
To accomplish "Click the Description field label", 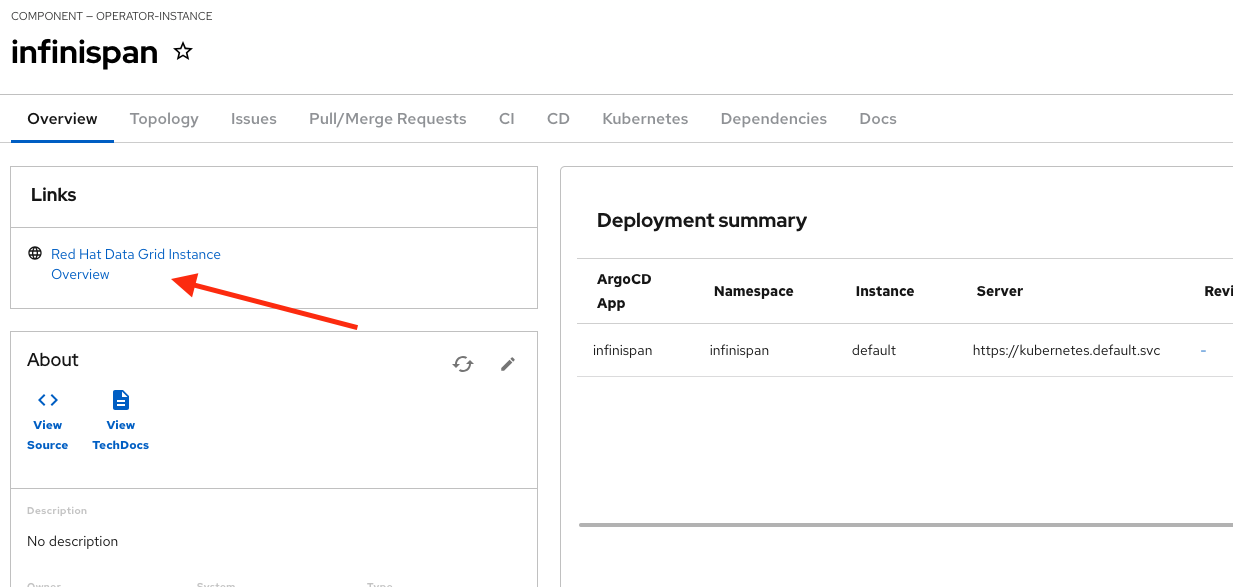I will (x=57, y=511).
